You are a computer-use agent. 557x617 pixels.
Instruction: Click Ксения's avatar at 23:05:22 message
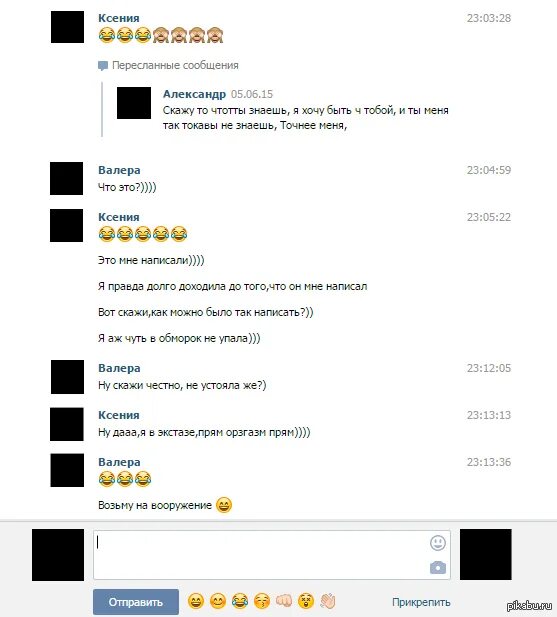(x=66, y=225)
